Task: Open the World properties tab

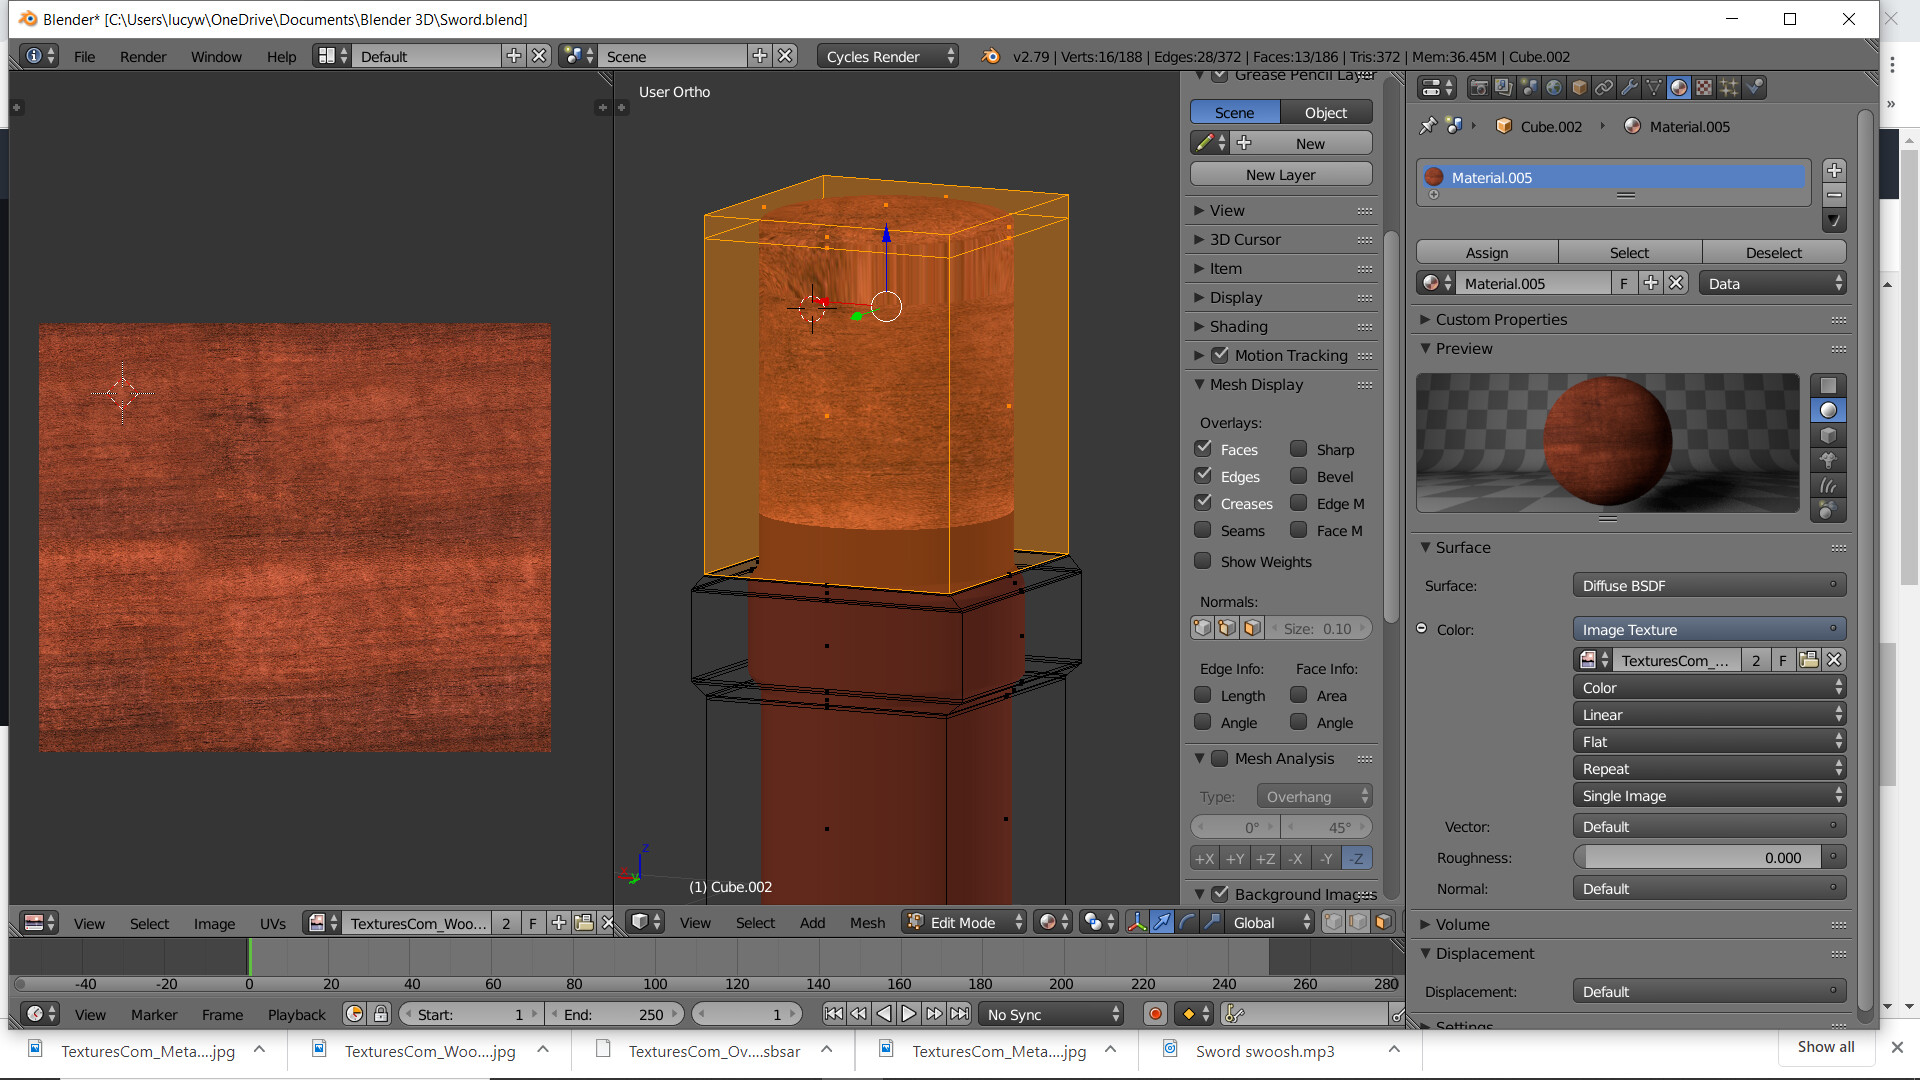Action: 1554,88
